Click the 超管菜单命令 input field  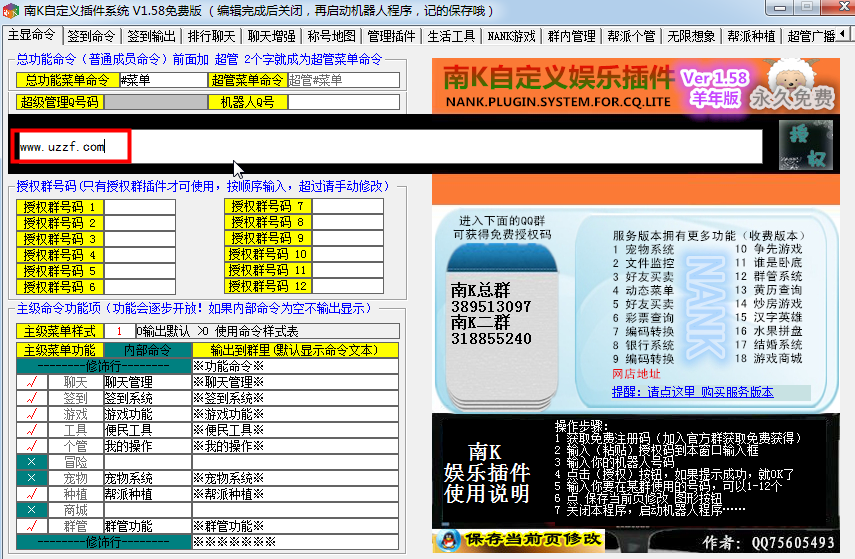tap(344, 80)
